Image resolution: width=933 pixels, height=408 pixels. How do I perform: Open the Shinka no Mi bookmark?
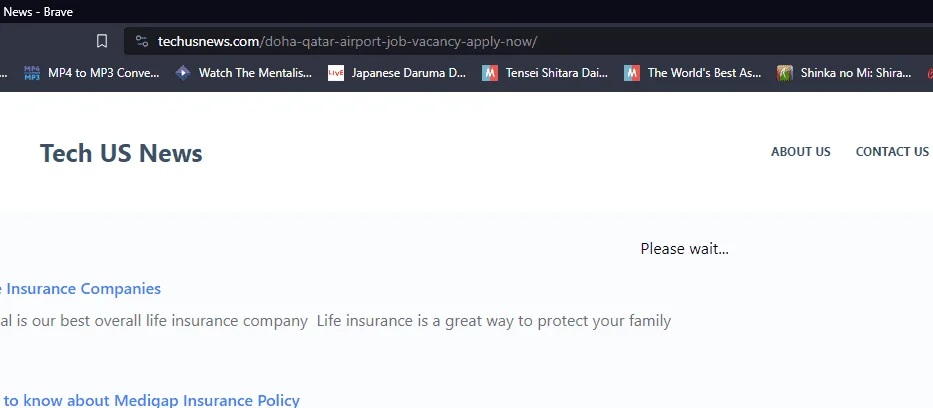[x=844, y=73]
